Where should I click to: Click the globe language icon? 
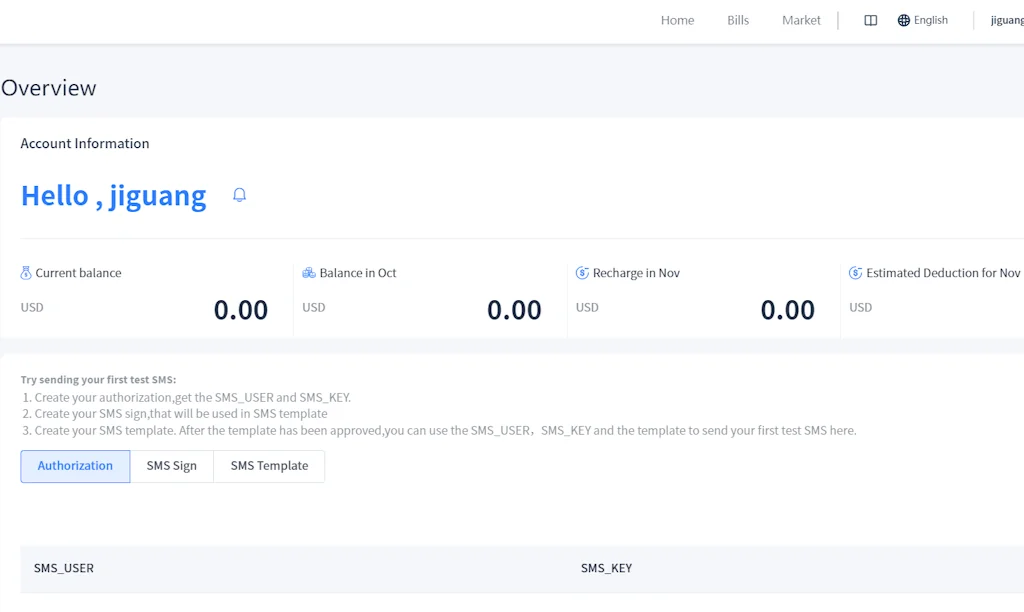pos(904,20)
